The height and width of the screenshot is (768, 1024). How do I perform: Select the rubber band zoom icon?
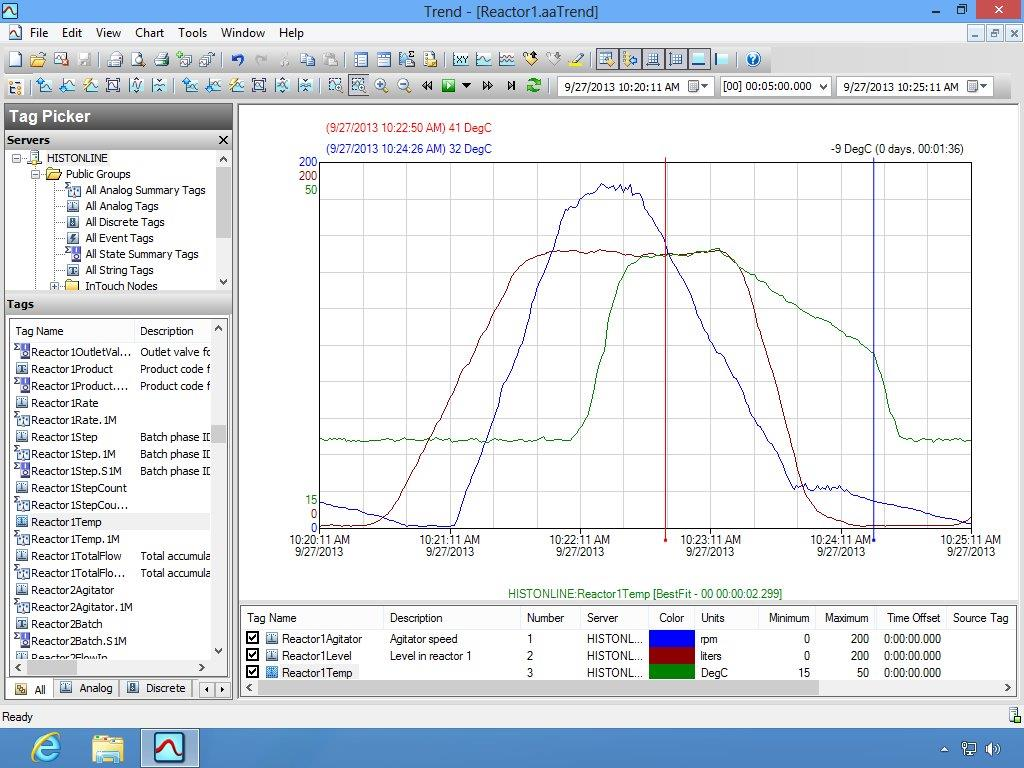[x=358, y=86]
